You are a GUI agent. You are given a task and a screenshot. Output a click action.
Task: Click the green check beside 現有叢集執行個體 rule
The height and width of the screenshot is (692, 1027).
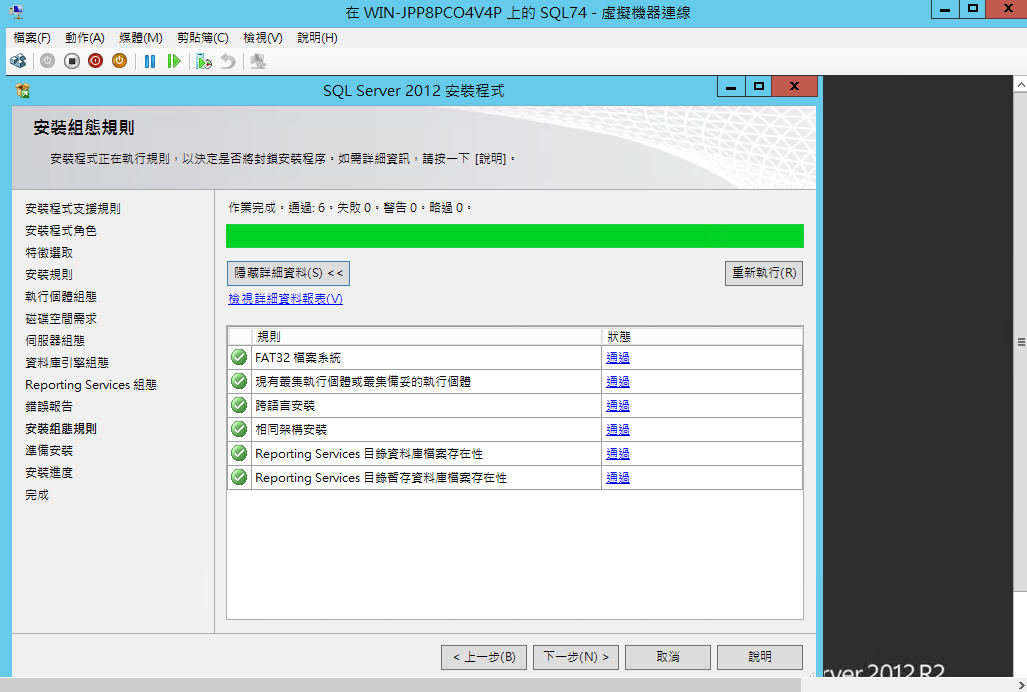coord(239,381)
